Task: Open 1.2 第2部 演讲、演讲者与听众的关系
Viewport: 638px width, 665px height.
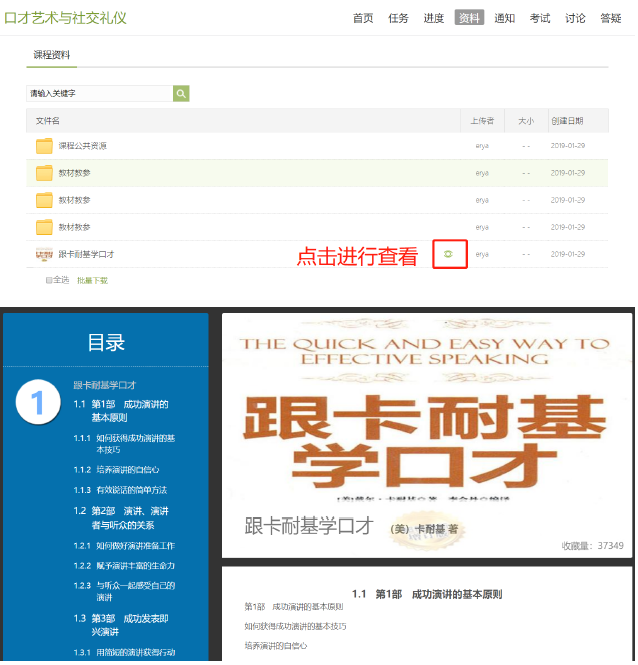Action: tap(121, 519)
